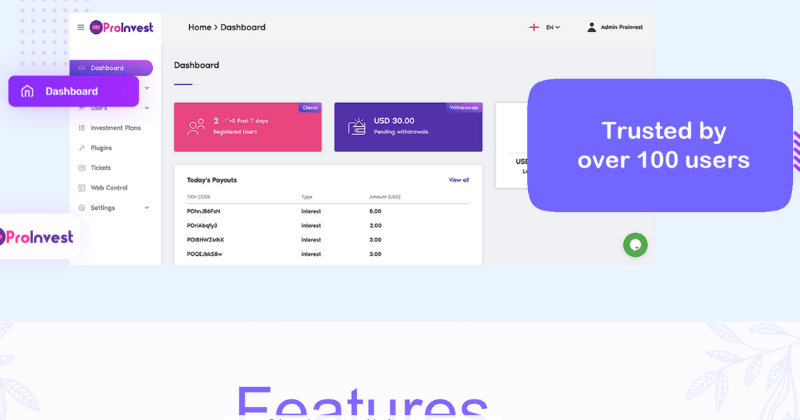
Task: Select Dashboard in the sidebar
Action: click(x=111, y=67)
